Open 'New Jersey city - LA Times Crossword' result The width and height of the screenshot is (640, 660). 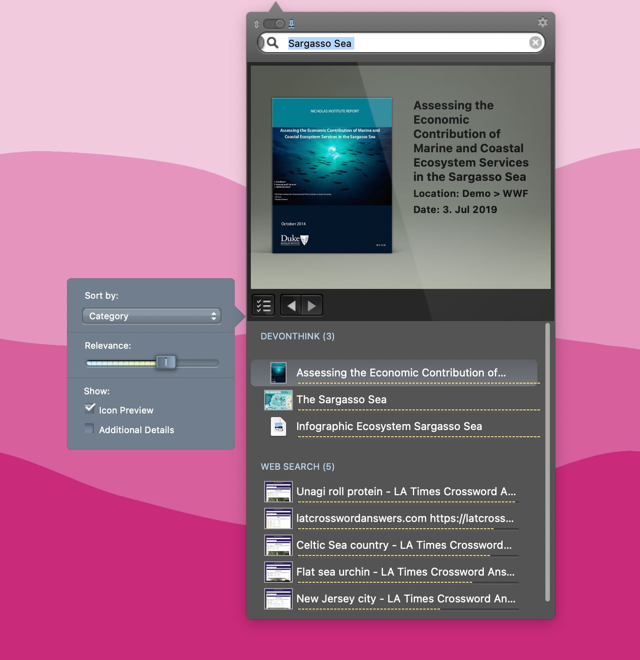pyautogui.click(x=391, y=599)
